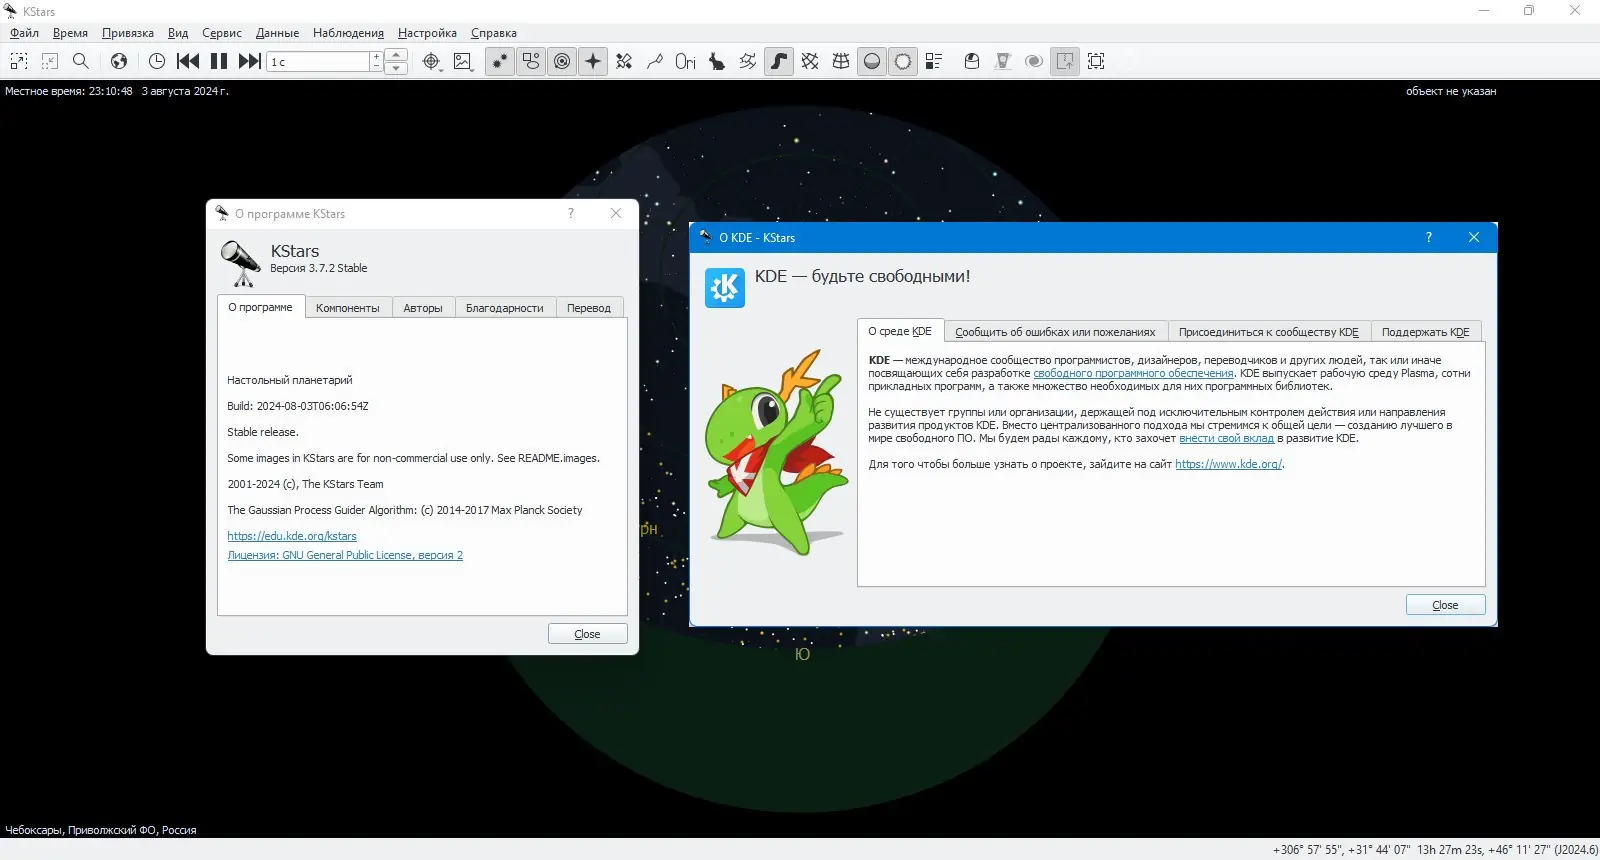Image resolution: width=1600 pixels, height=860 pixels.
Task: Follow the свободного программного обеспечения link
Action: [x=1133, y=373]
